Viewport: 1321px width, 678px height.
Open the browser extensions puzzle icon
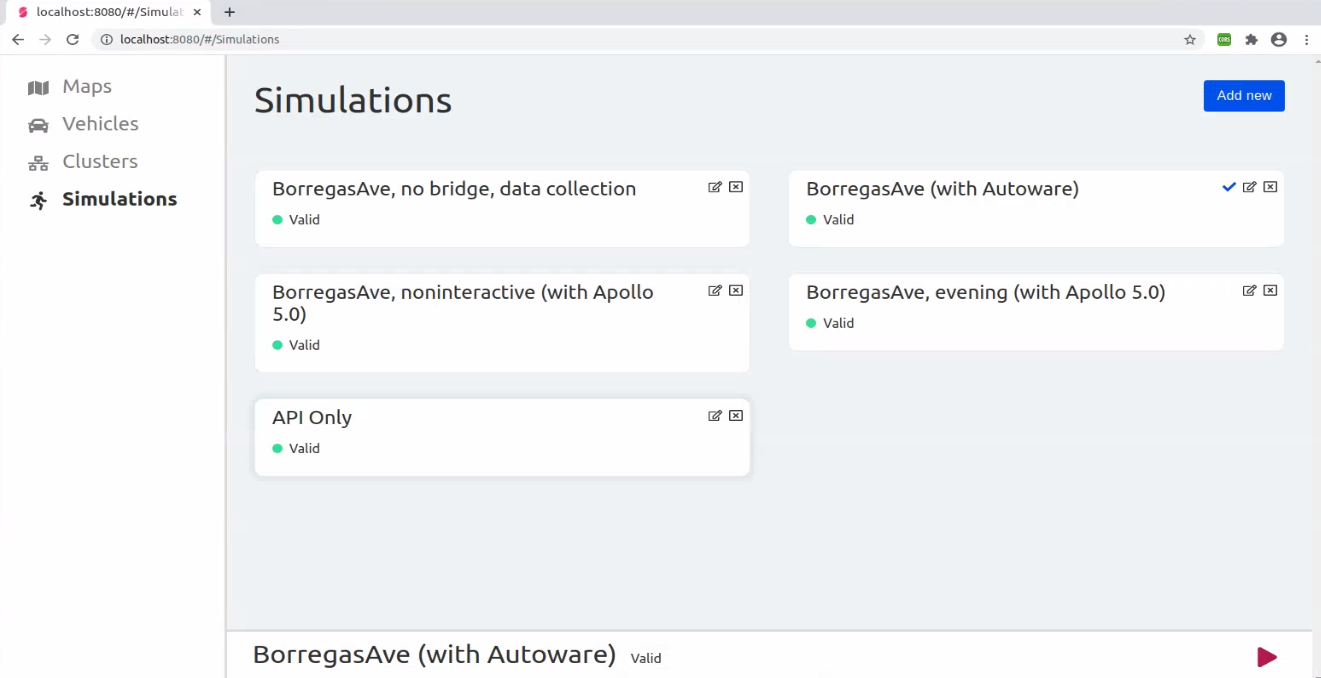pyautogui.click(x=1251, y=40)
